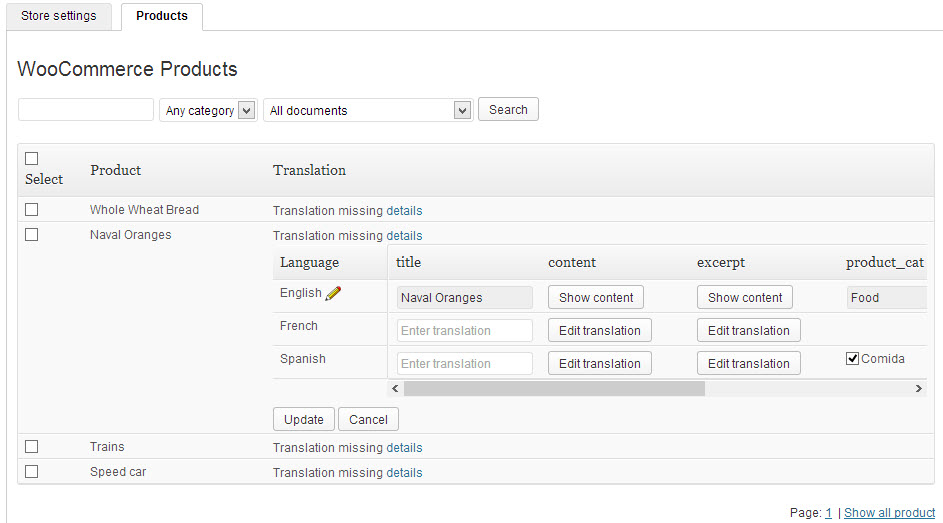
Task: Click the Speed car product name
Action: point(118,472)
